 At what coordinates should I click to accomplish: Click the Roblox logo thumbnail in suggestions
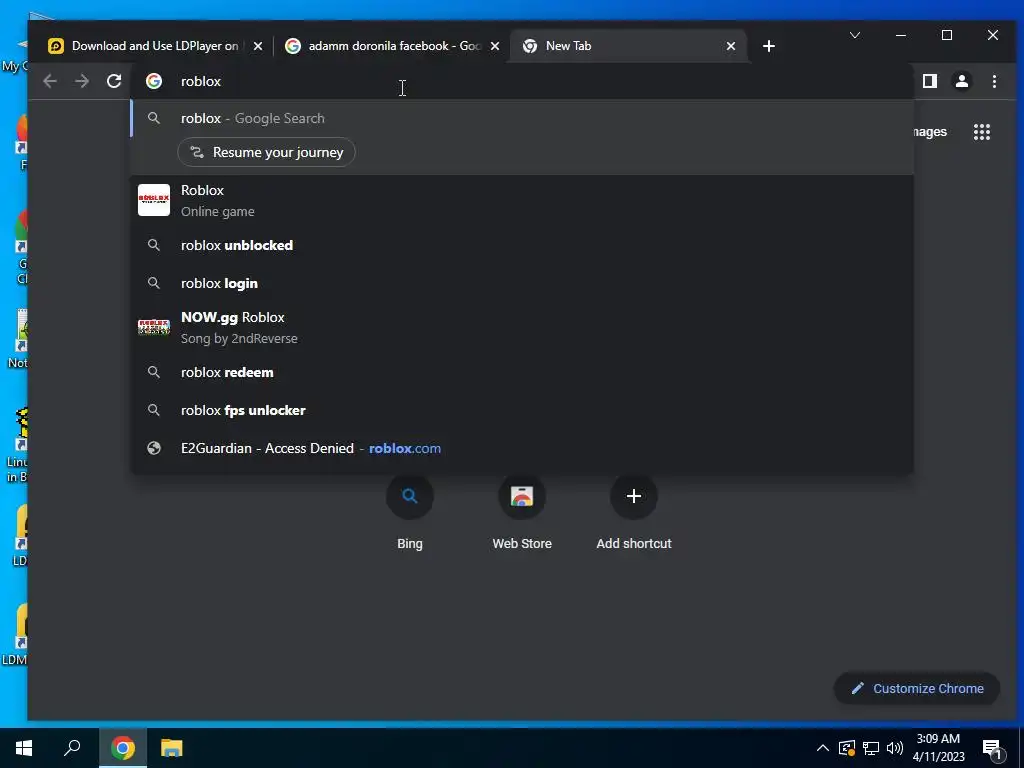click(154, 200)
